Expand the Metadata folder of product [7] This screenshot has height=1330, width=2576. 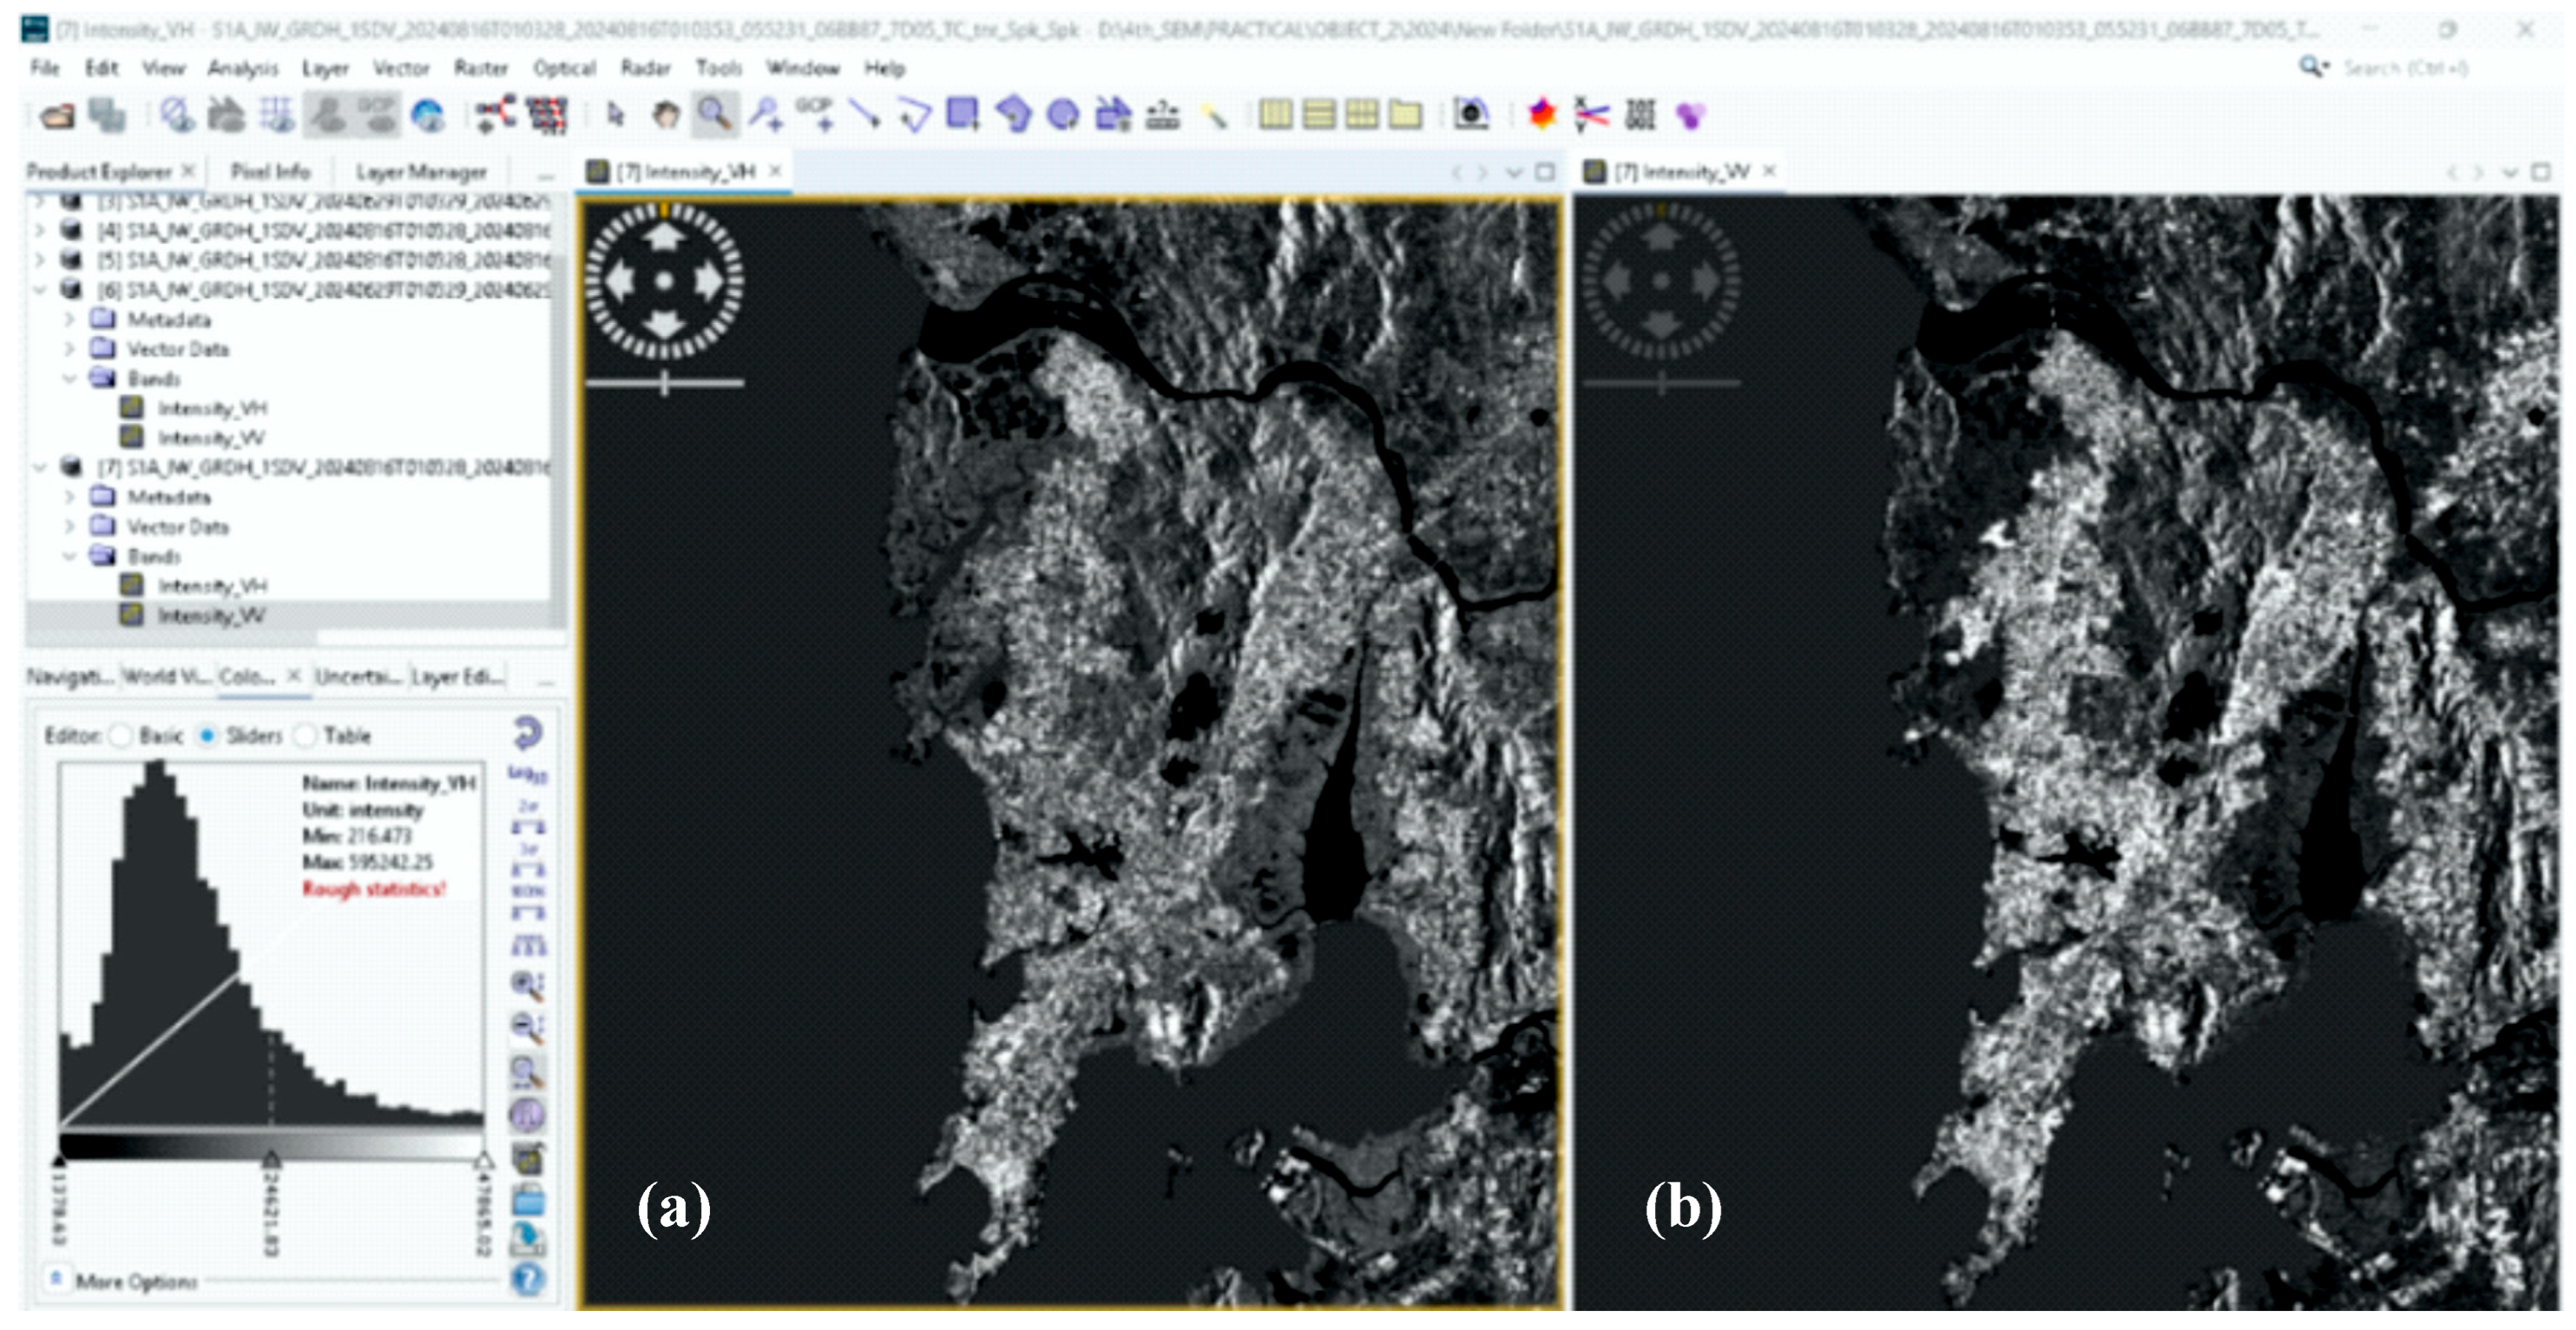point(70,497)
